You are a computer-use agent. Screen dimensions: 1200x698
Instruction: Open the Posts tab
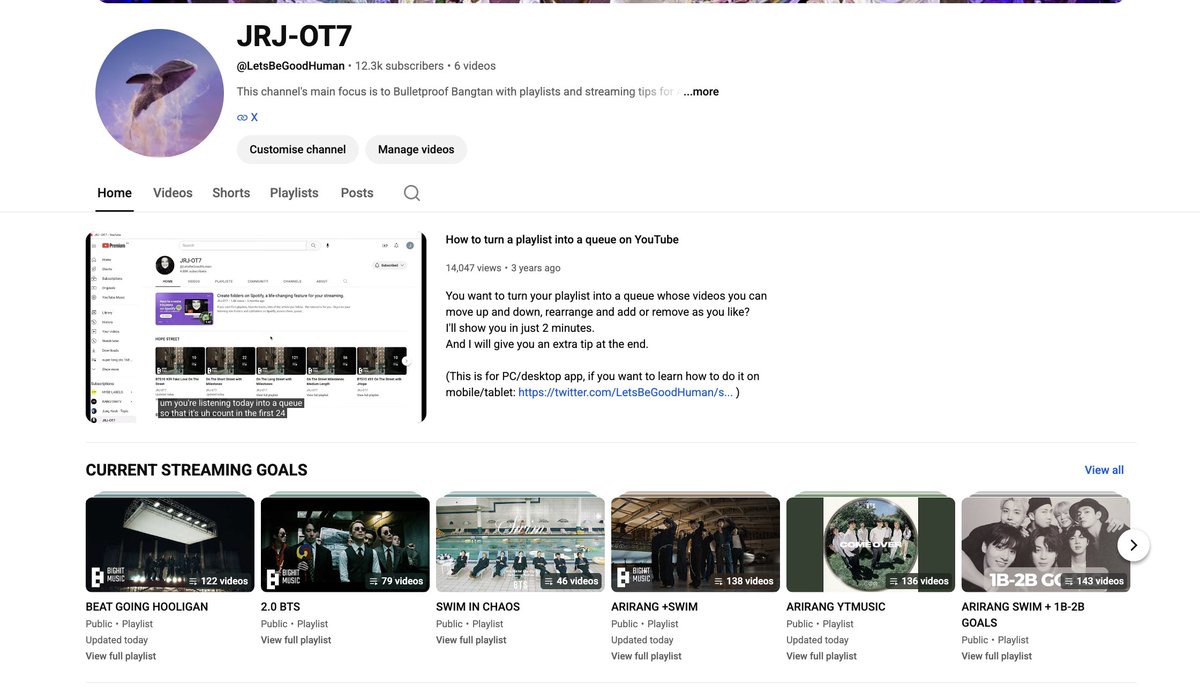tap(357, 193)
